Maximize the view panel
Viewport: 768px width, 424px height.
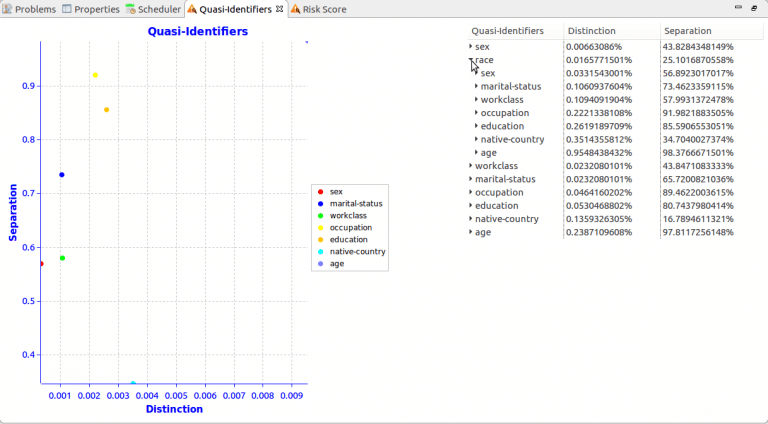point(754,8)
